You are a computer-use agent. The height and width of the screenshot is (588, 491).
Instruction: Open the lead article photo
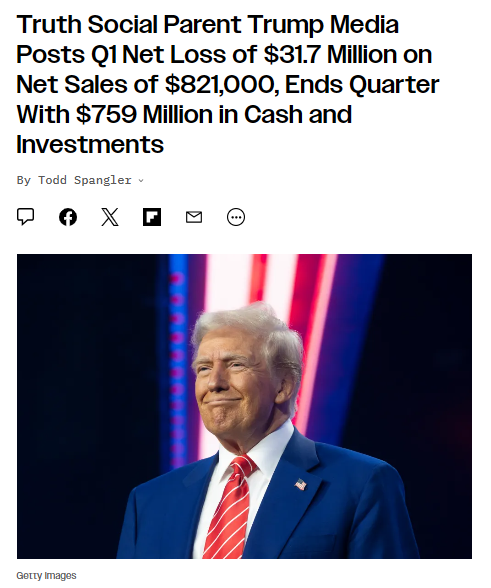click(x=244, y=406)
